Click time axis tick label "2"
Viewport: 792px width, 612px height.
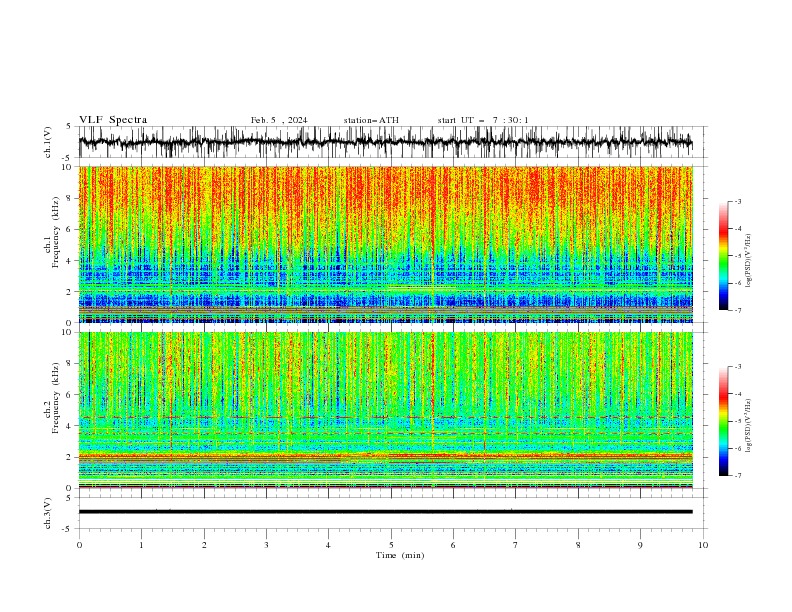point(204,545)
